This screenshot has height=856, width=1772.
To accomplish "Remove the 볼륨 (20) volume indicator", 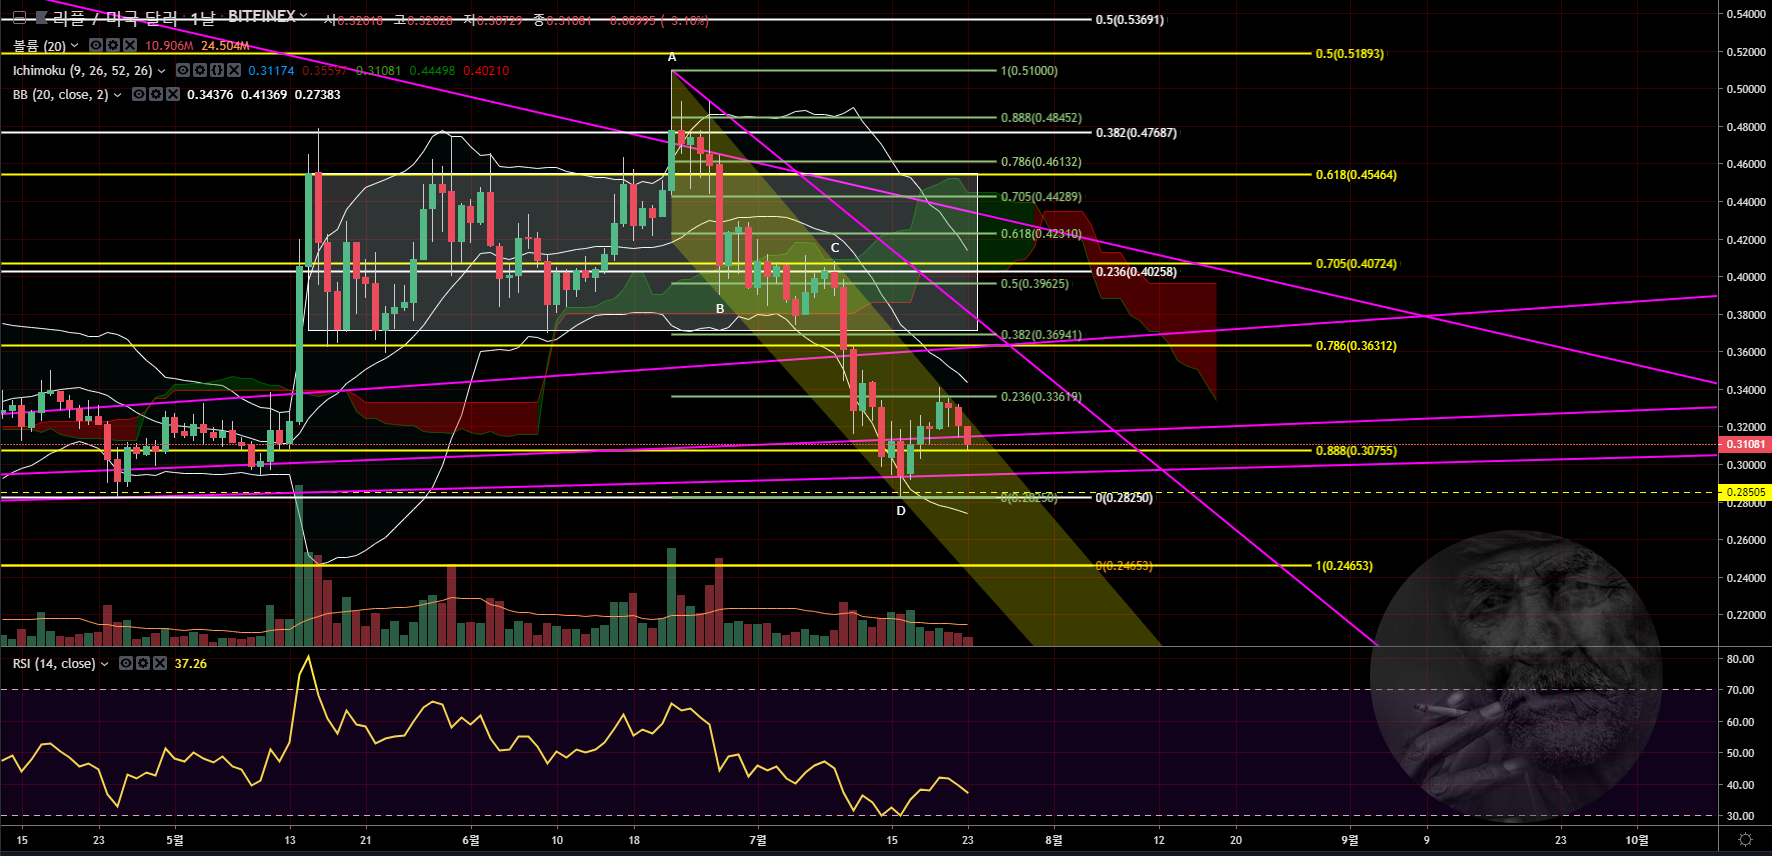I will tap(130, 45).
